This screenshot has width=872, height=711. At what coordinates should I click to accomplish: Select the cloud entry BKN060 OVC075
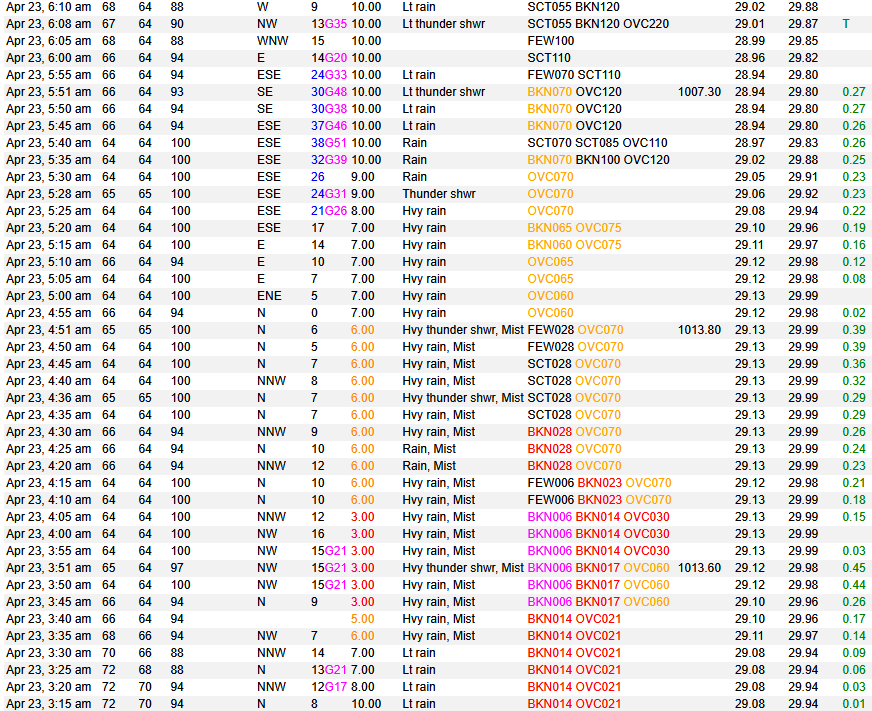tap(574, 245)
